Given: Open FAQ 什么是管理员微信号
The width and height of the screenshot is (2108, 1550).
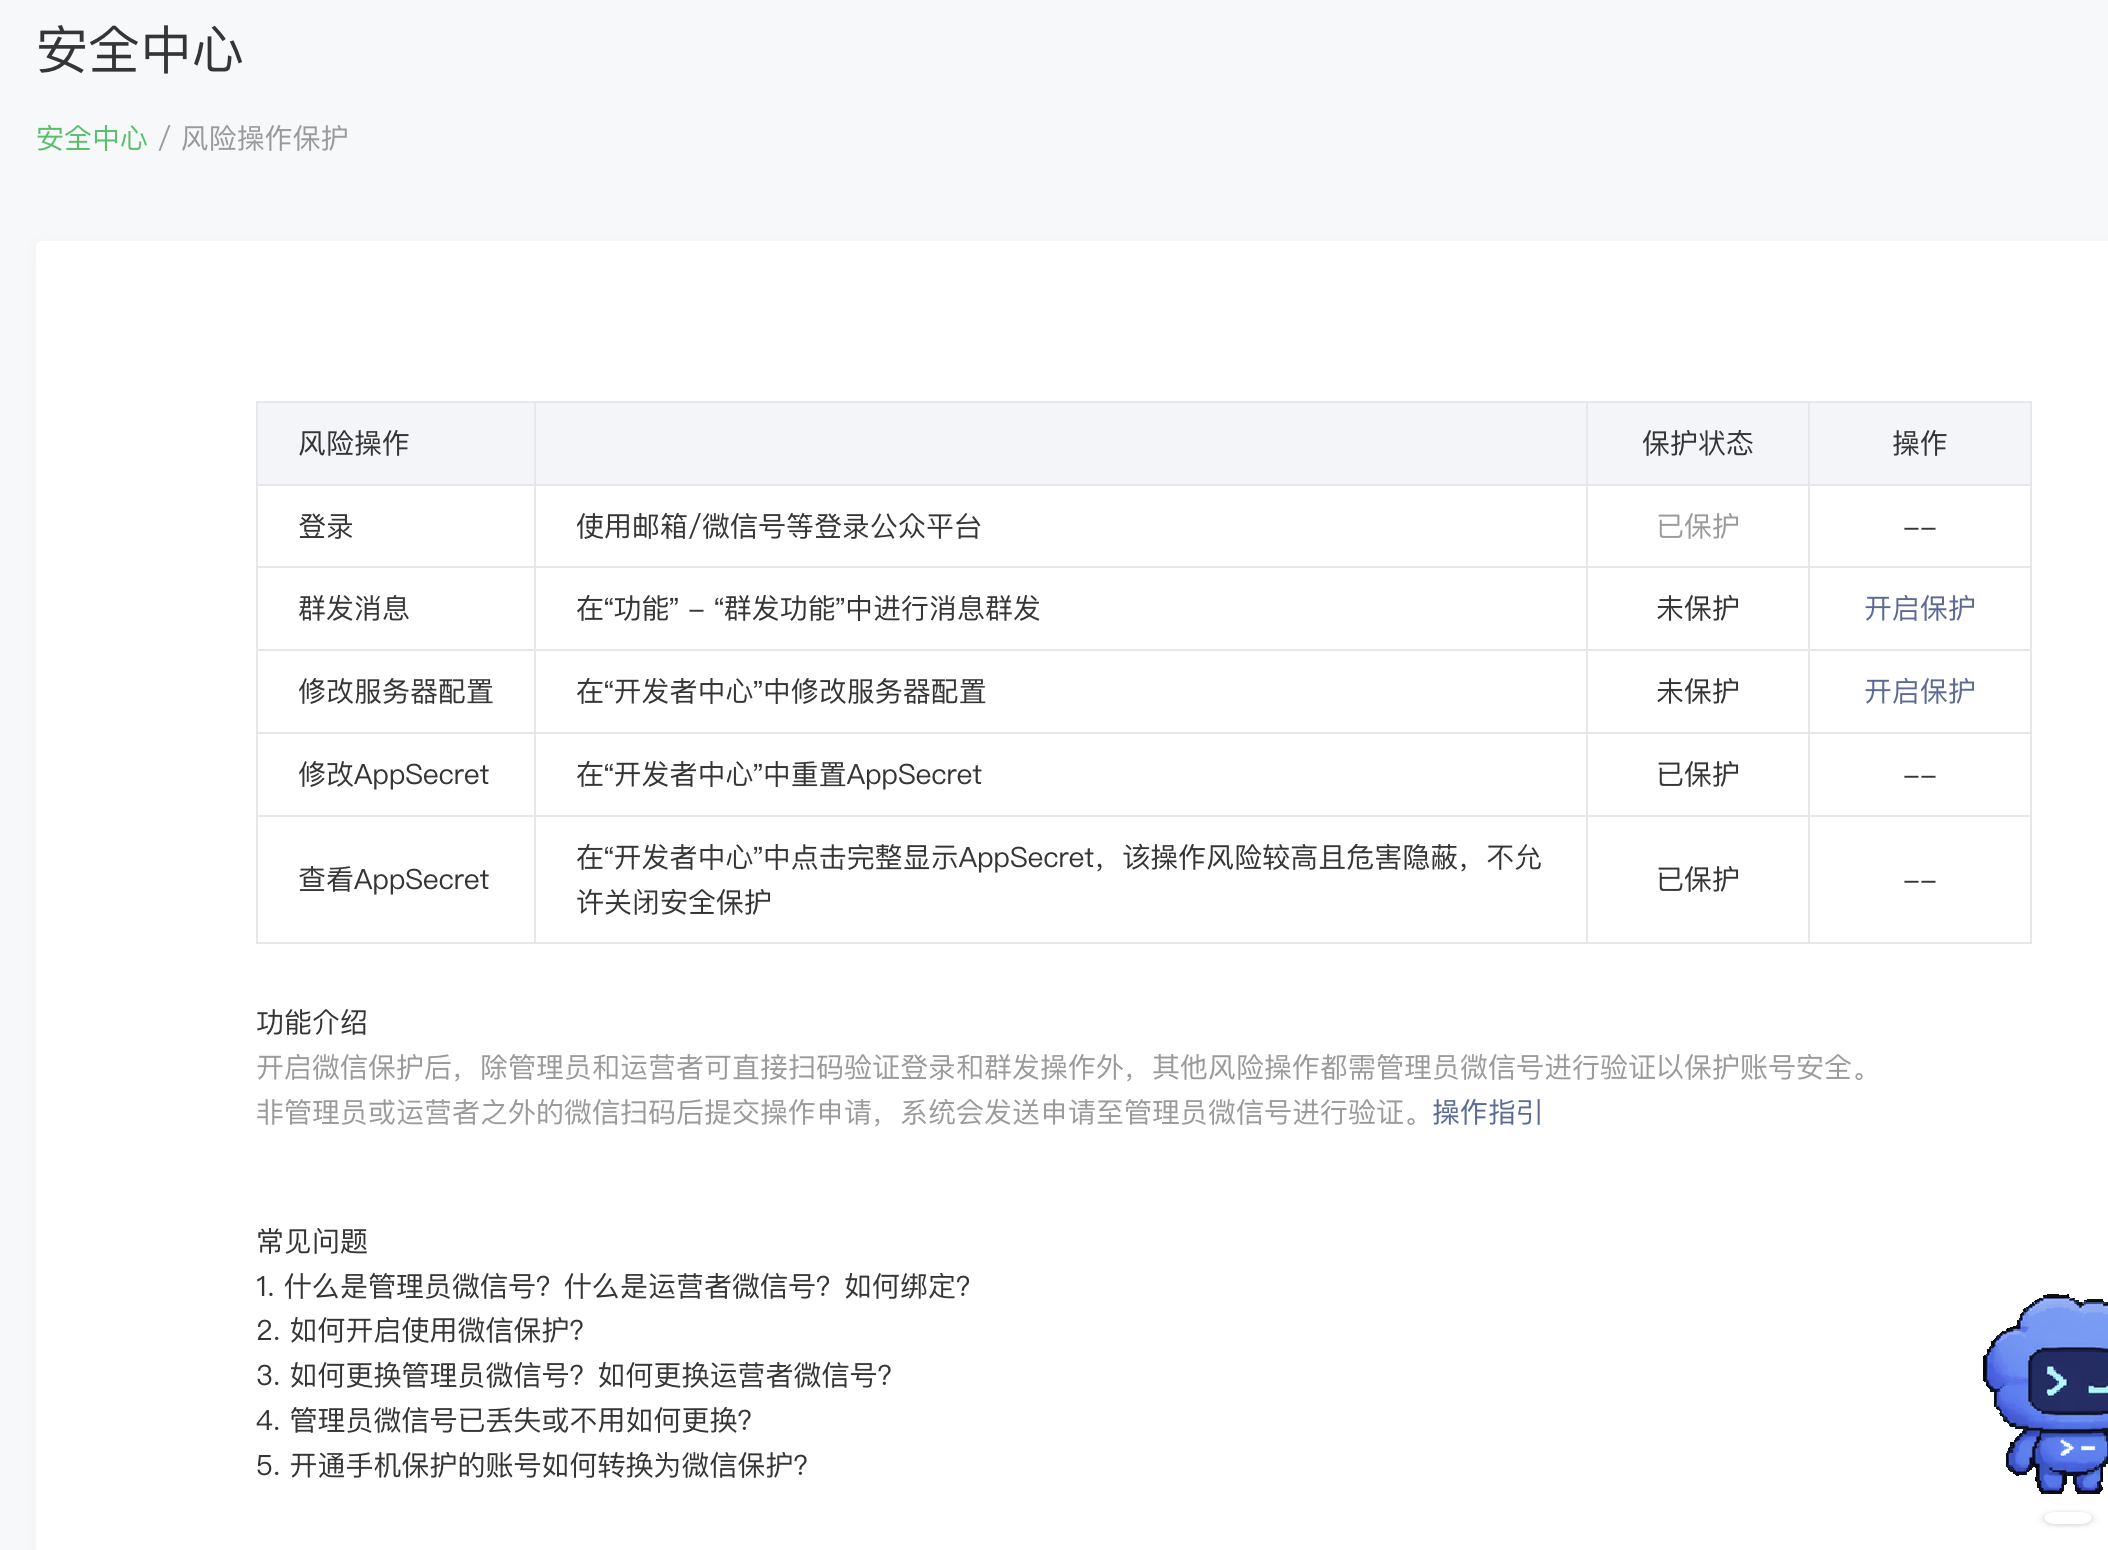Looking at the screenshot, I should click(x=613, y=1286).
